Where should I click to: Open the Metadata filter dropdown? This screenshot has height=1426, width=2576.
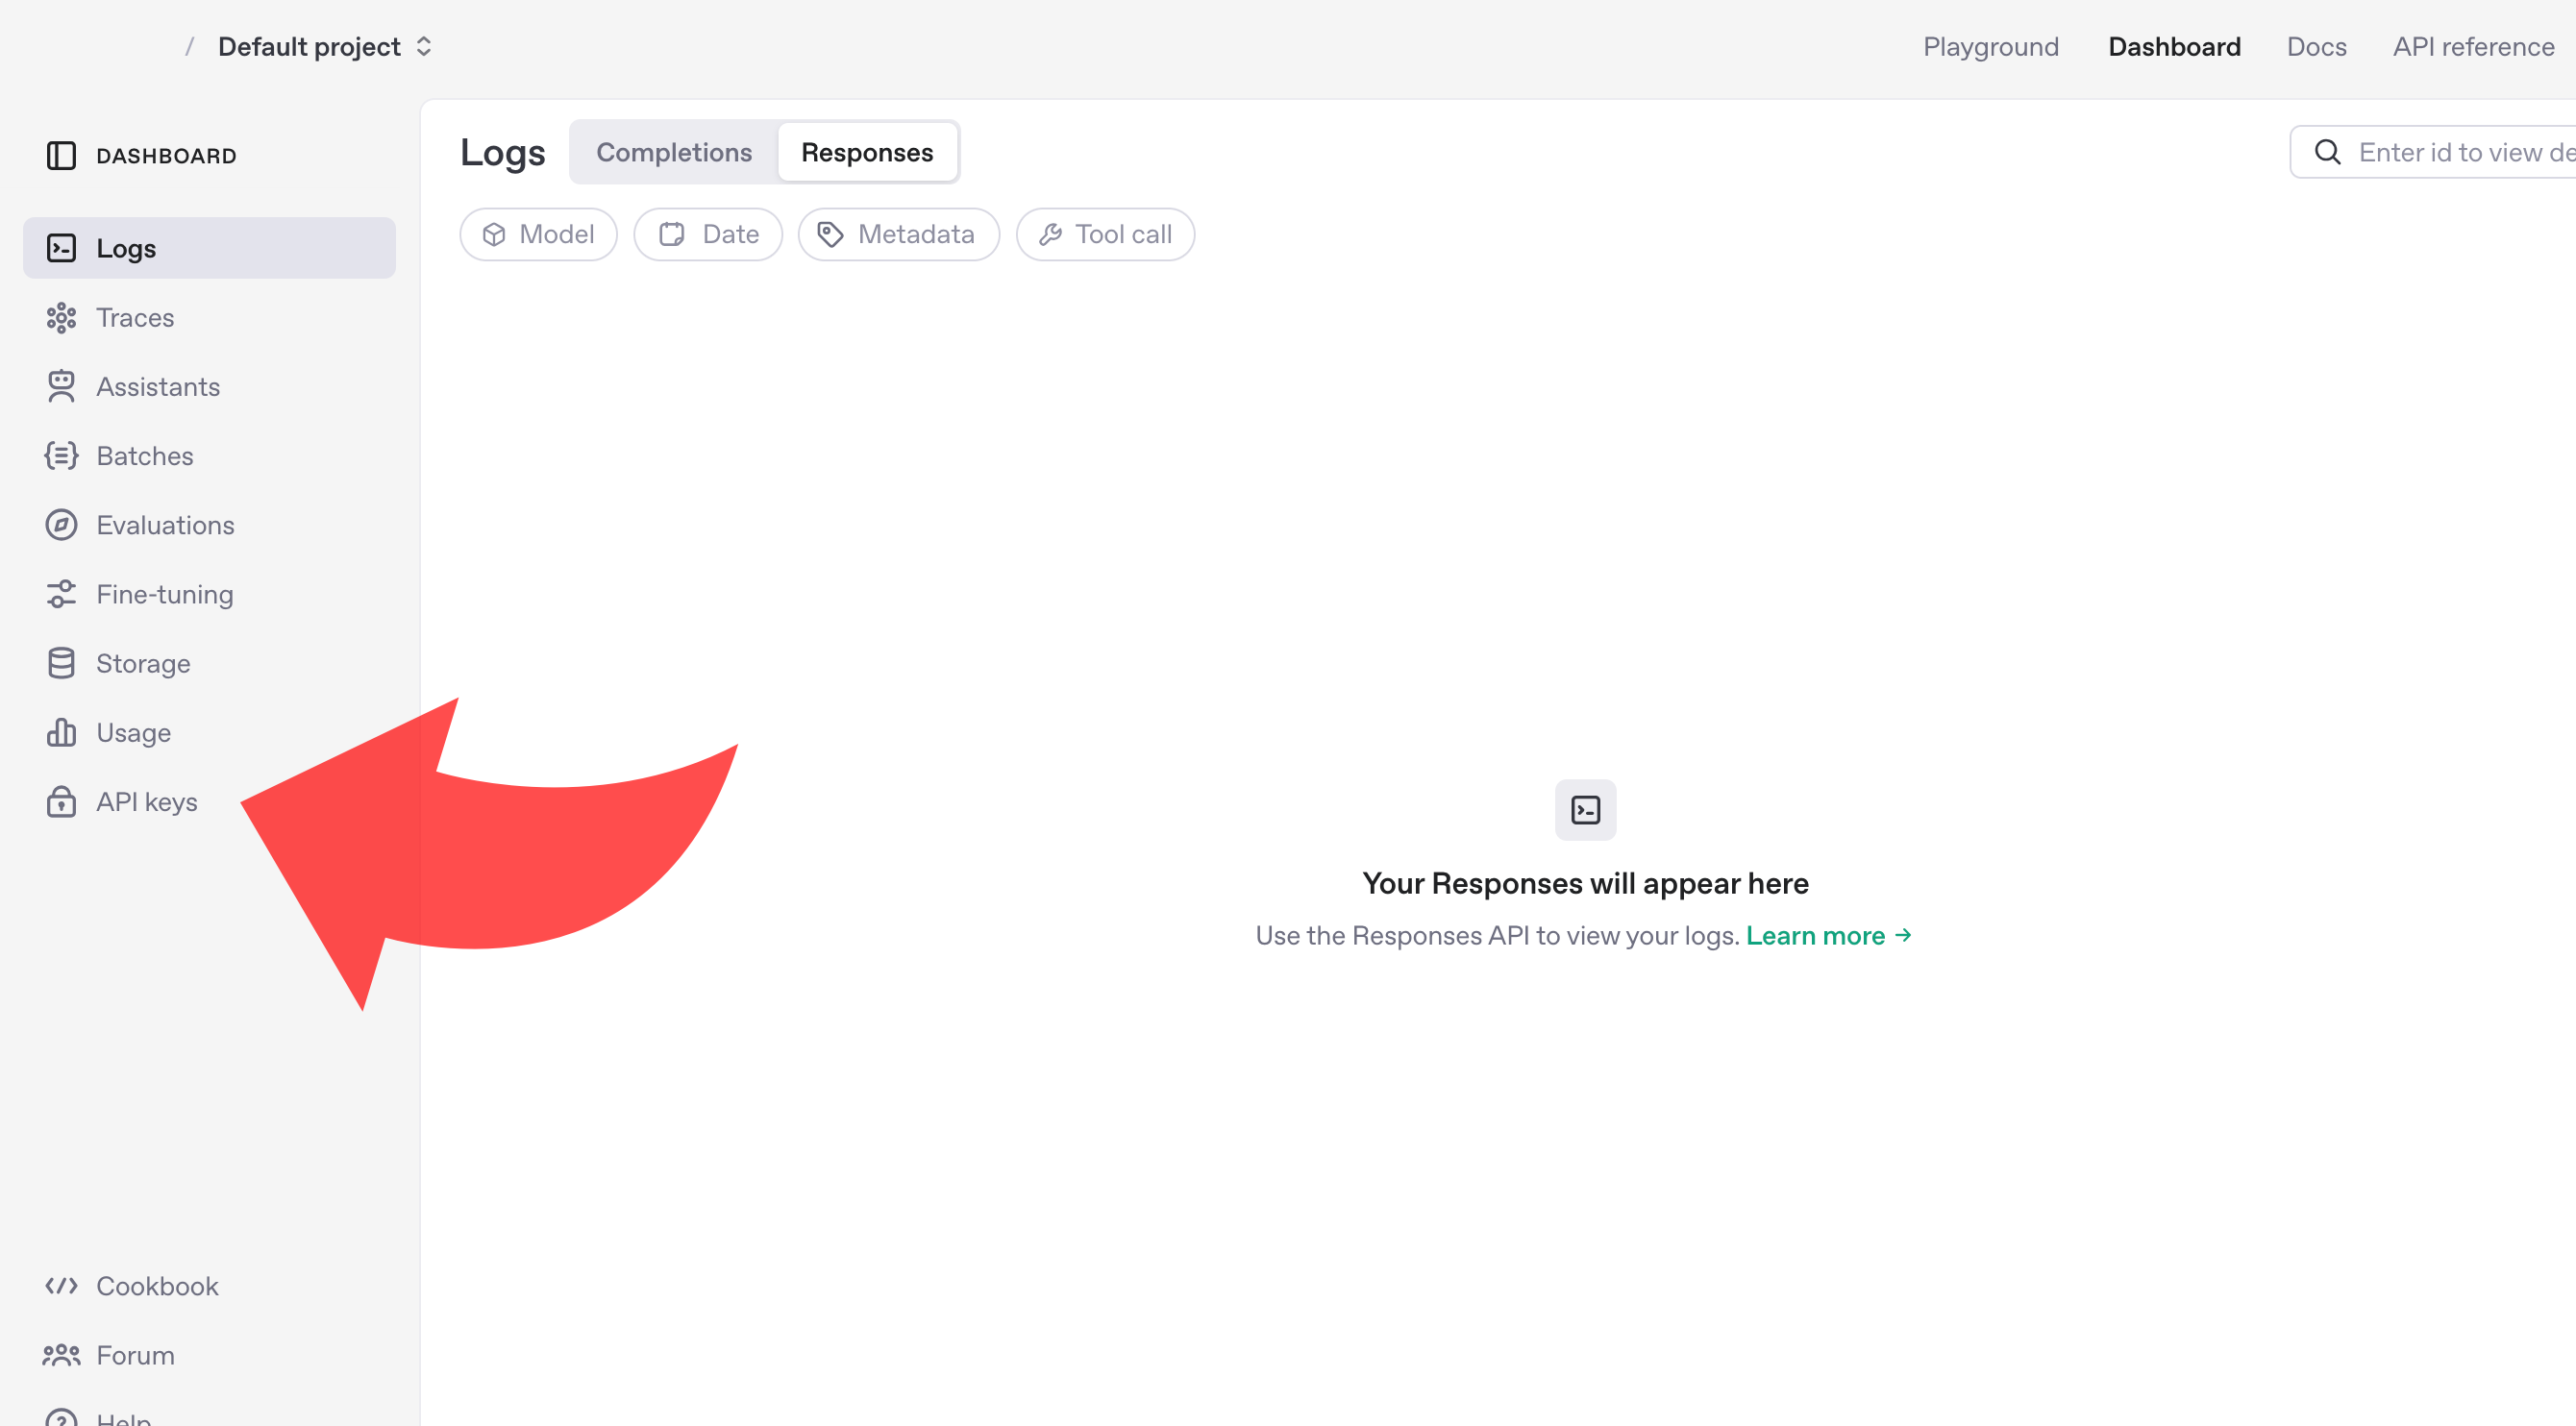897,234
